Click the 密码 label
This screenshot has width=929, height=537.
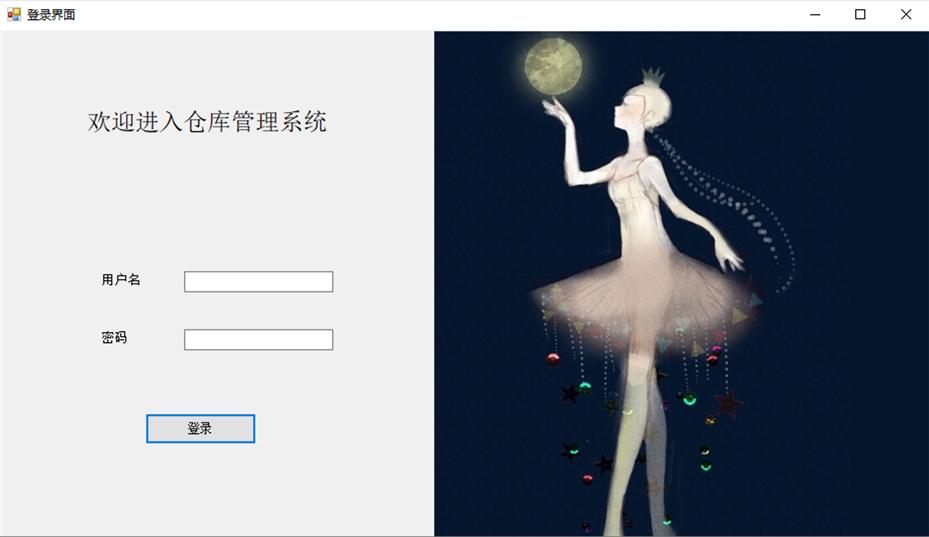[114, 338]
